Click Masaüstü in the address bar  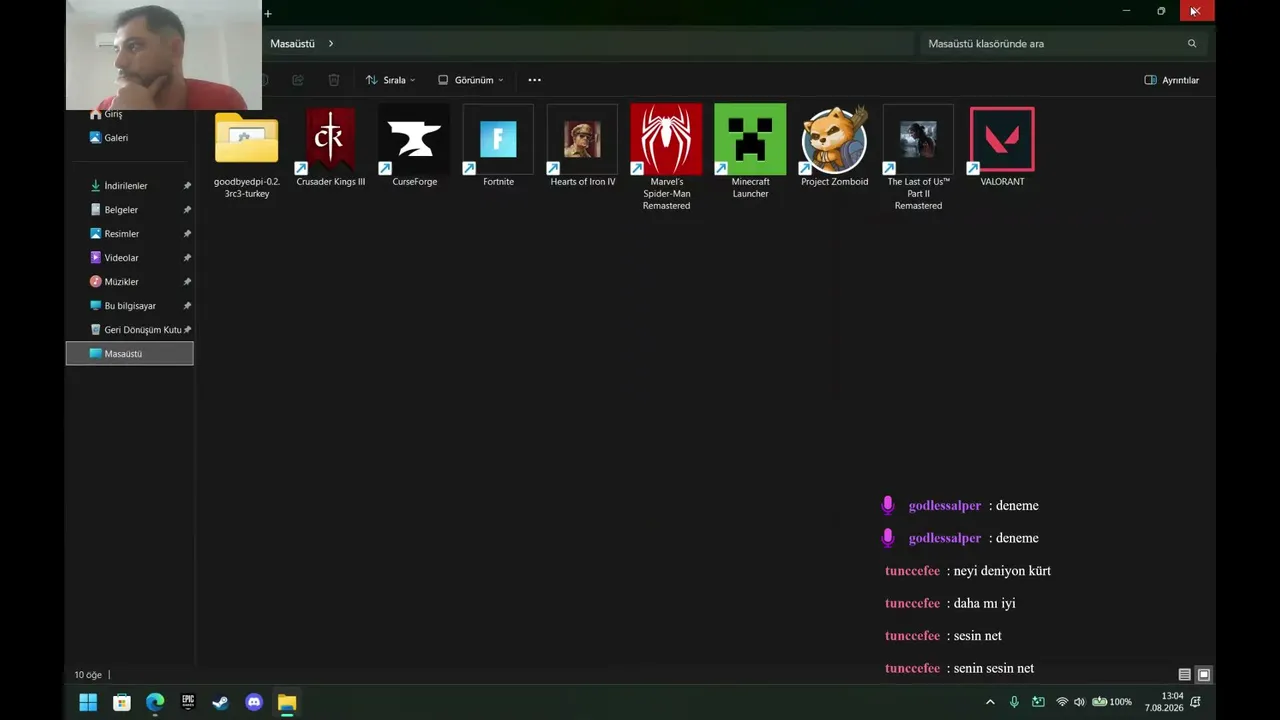tap(292, 44)
